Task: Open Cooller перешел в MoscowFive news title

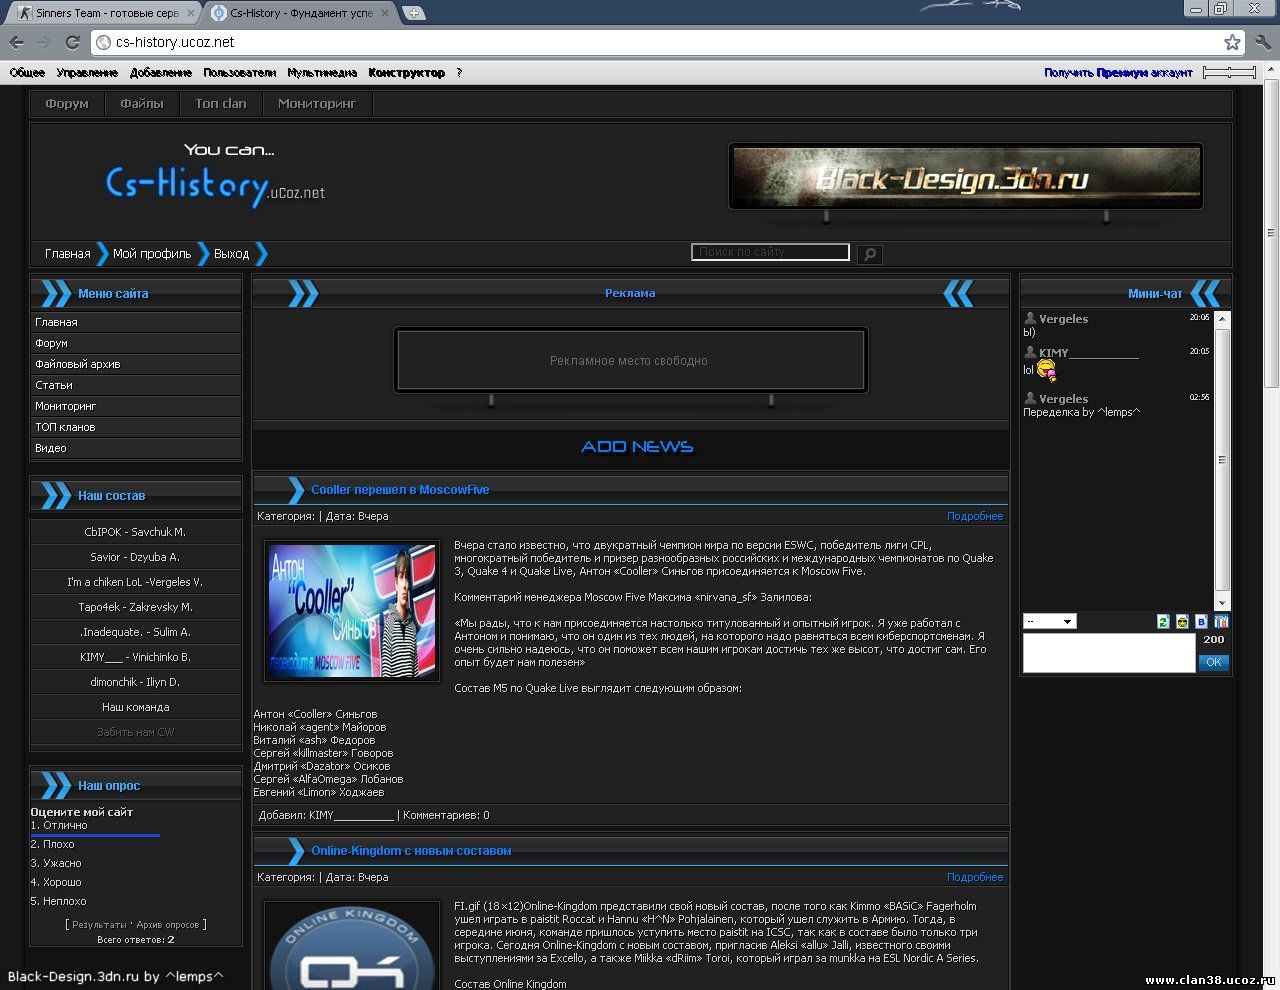Action: (400, 490)
